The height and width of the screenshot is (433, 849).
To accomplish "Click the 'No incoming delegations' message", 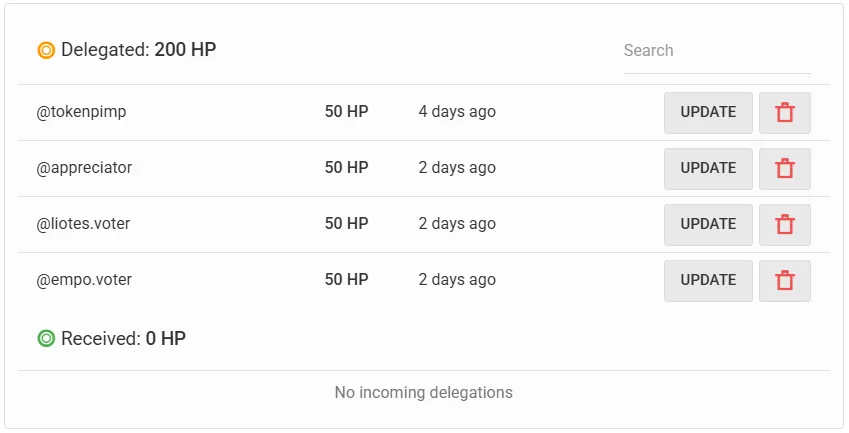I will coord(423,392).
